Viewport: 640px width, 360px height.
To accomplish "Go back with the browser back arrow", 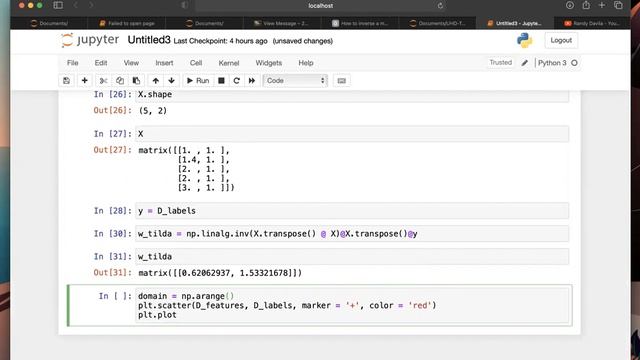I will pos(76,5).
